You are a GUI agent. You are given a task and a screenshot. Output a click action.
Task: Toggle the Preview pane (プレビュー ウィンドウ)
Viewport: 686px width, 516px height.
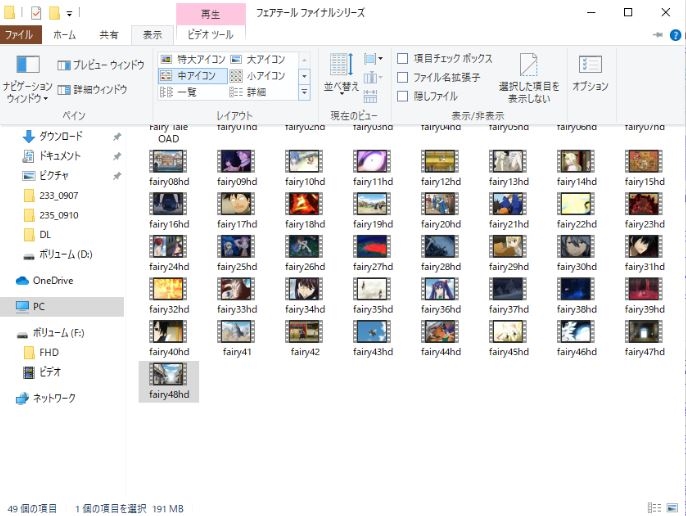[101, 65]
